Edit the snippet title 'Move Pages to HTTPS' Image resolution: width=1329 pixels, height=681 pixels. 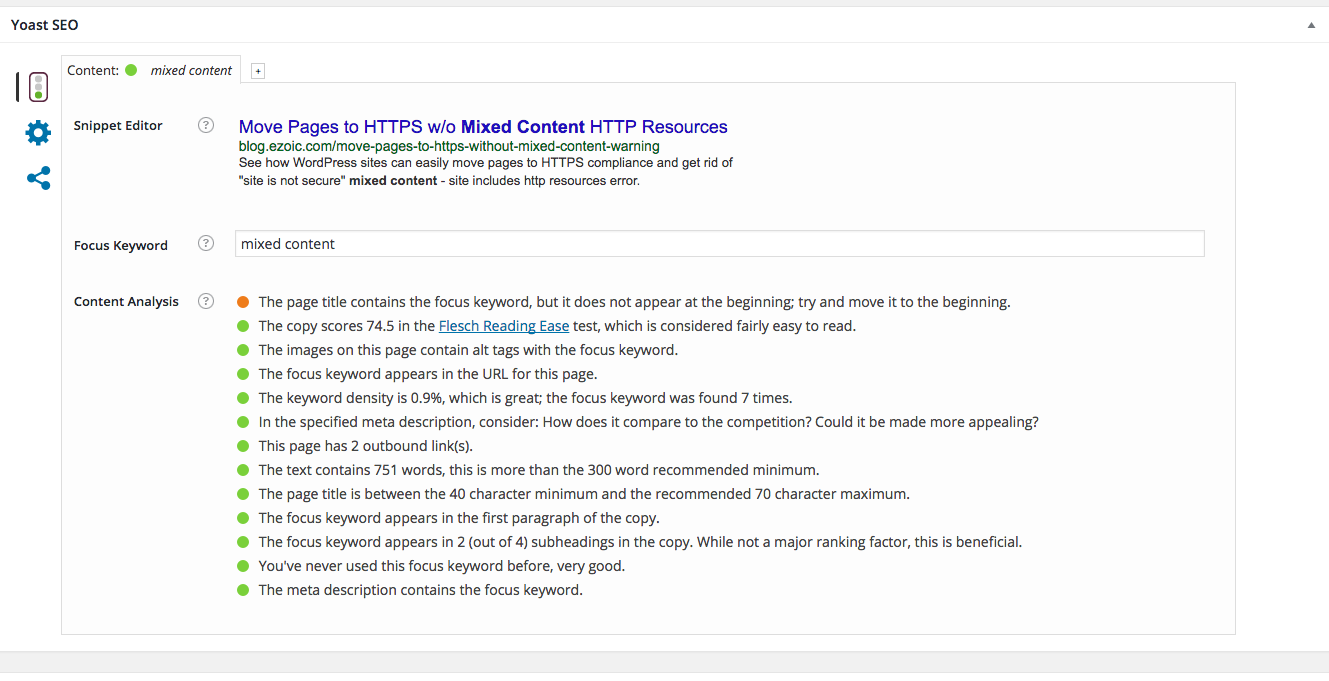coord(483,127)
